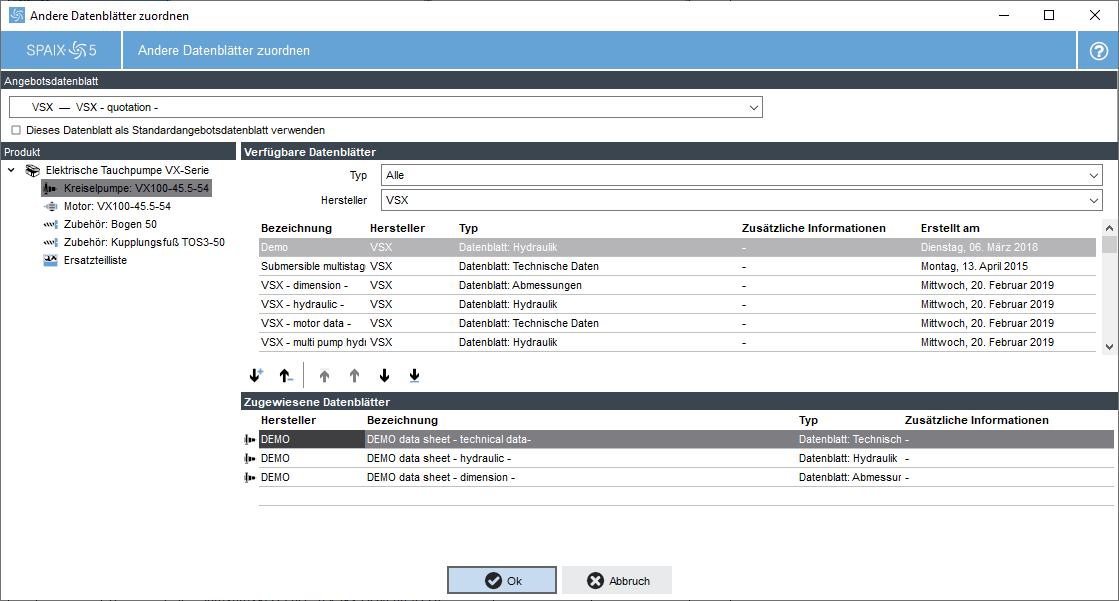Click the gray move up one arrow

pyautogui.click(x=355, y=375)
